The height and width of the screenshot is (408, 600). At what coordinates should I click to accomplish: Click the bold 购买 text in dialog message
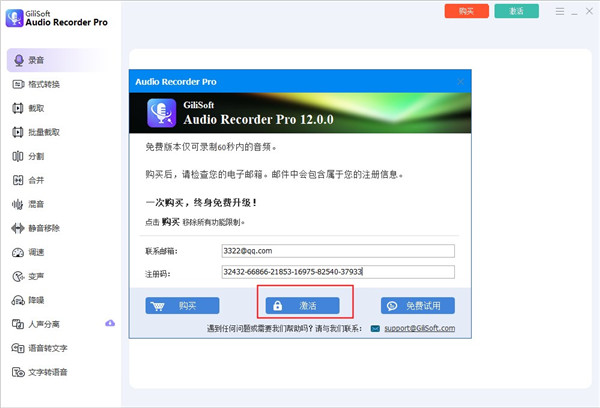click(170, 222)
